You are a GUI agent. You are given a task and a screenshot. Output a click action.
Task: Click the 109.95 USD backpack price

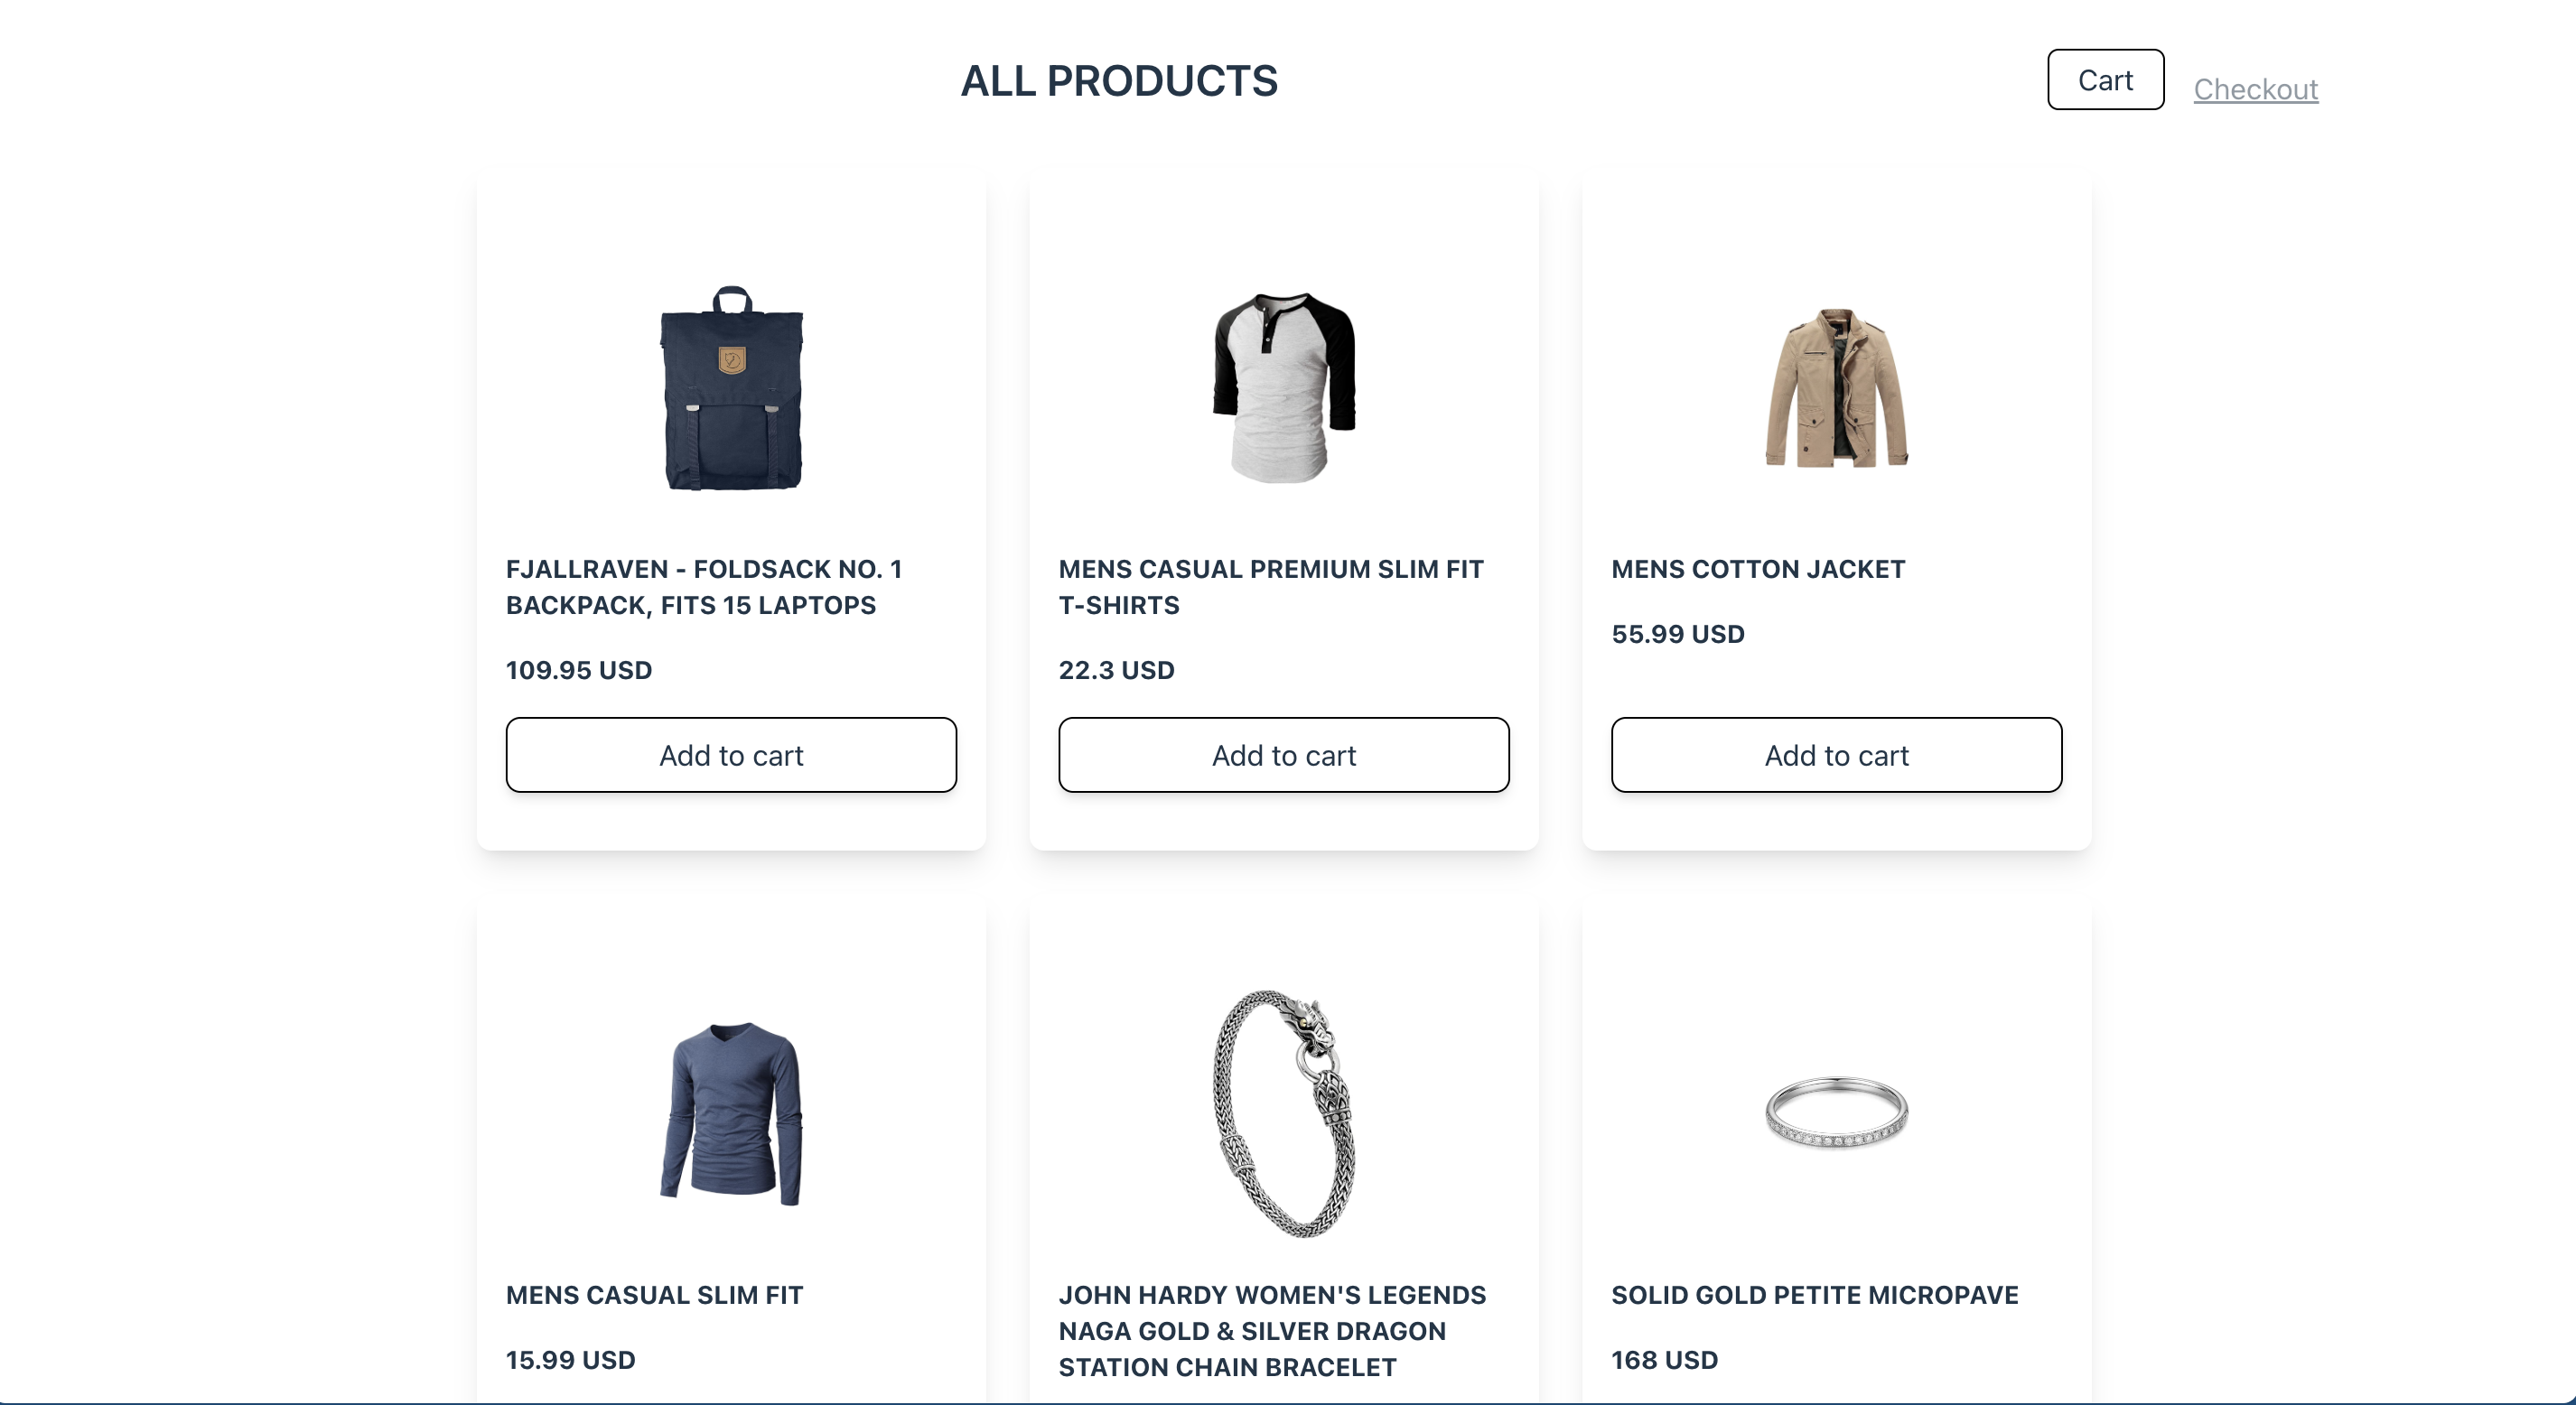579,670
